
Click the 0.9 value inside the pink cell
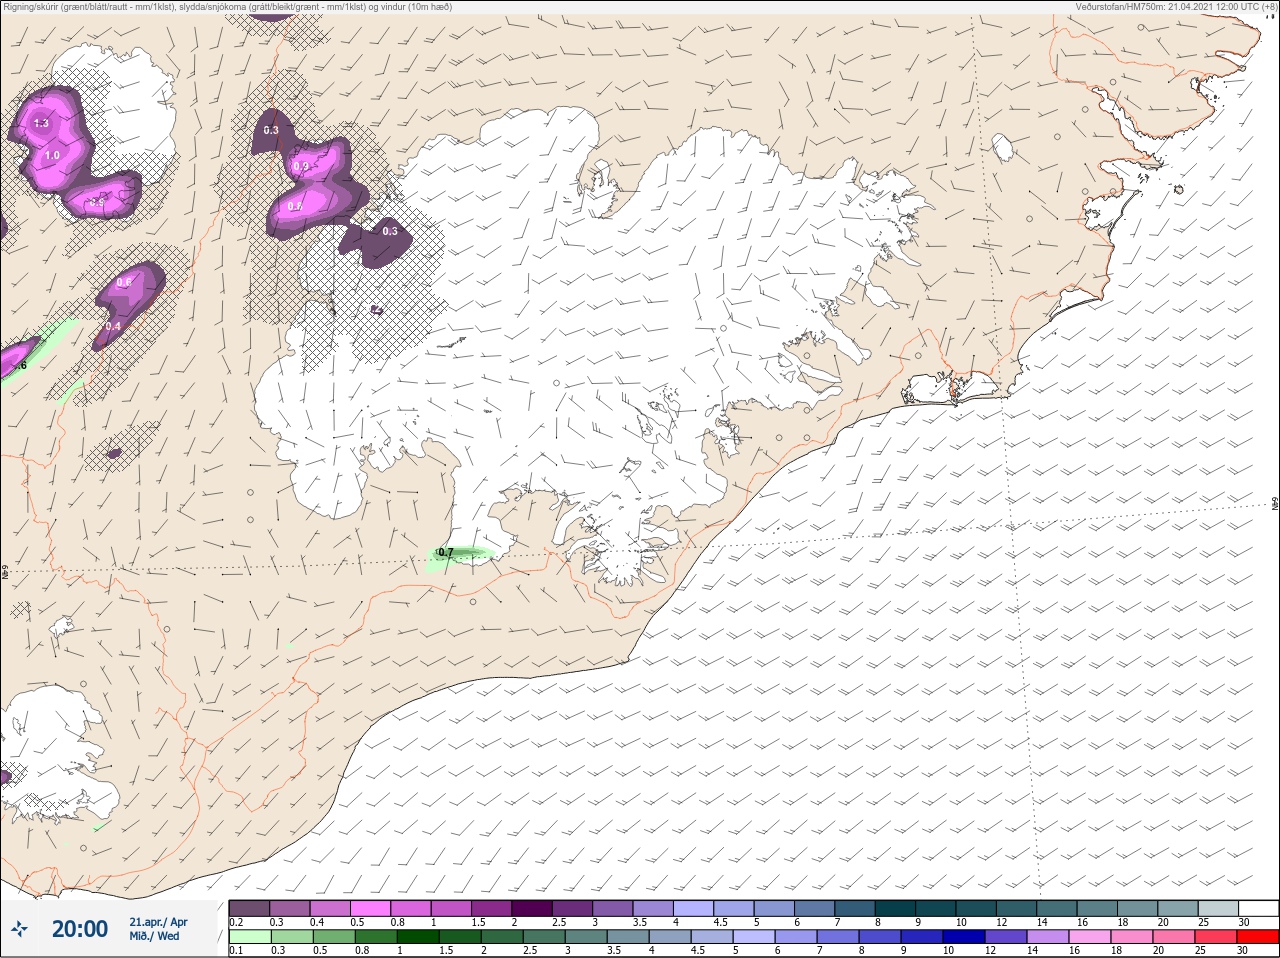(301, 166)
